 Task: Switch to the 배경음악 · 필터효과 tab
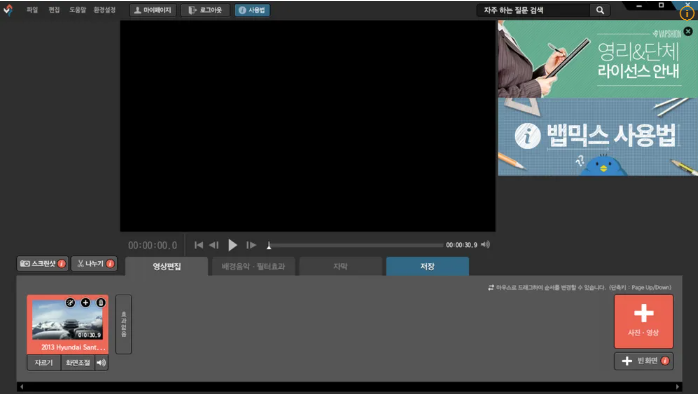[253, 266]
